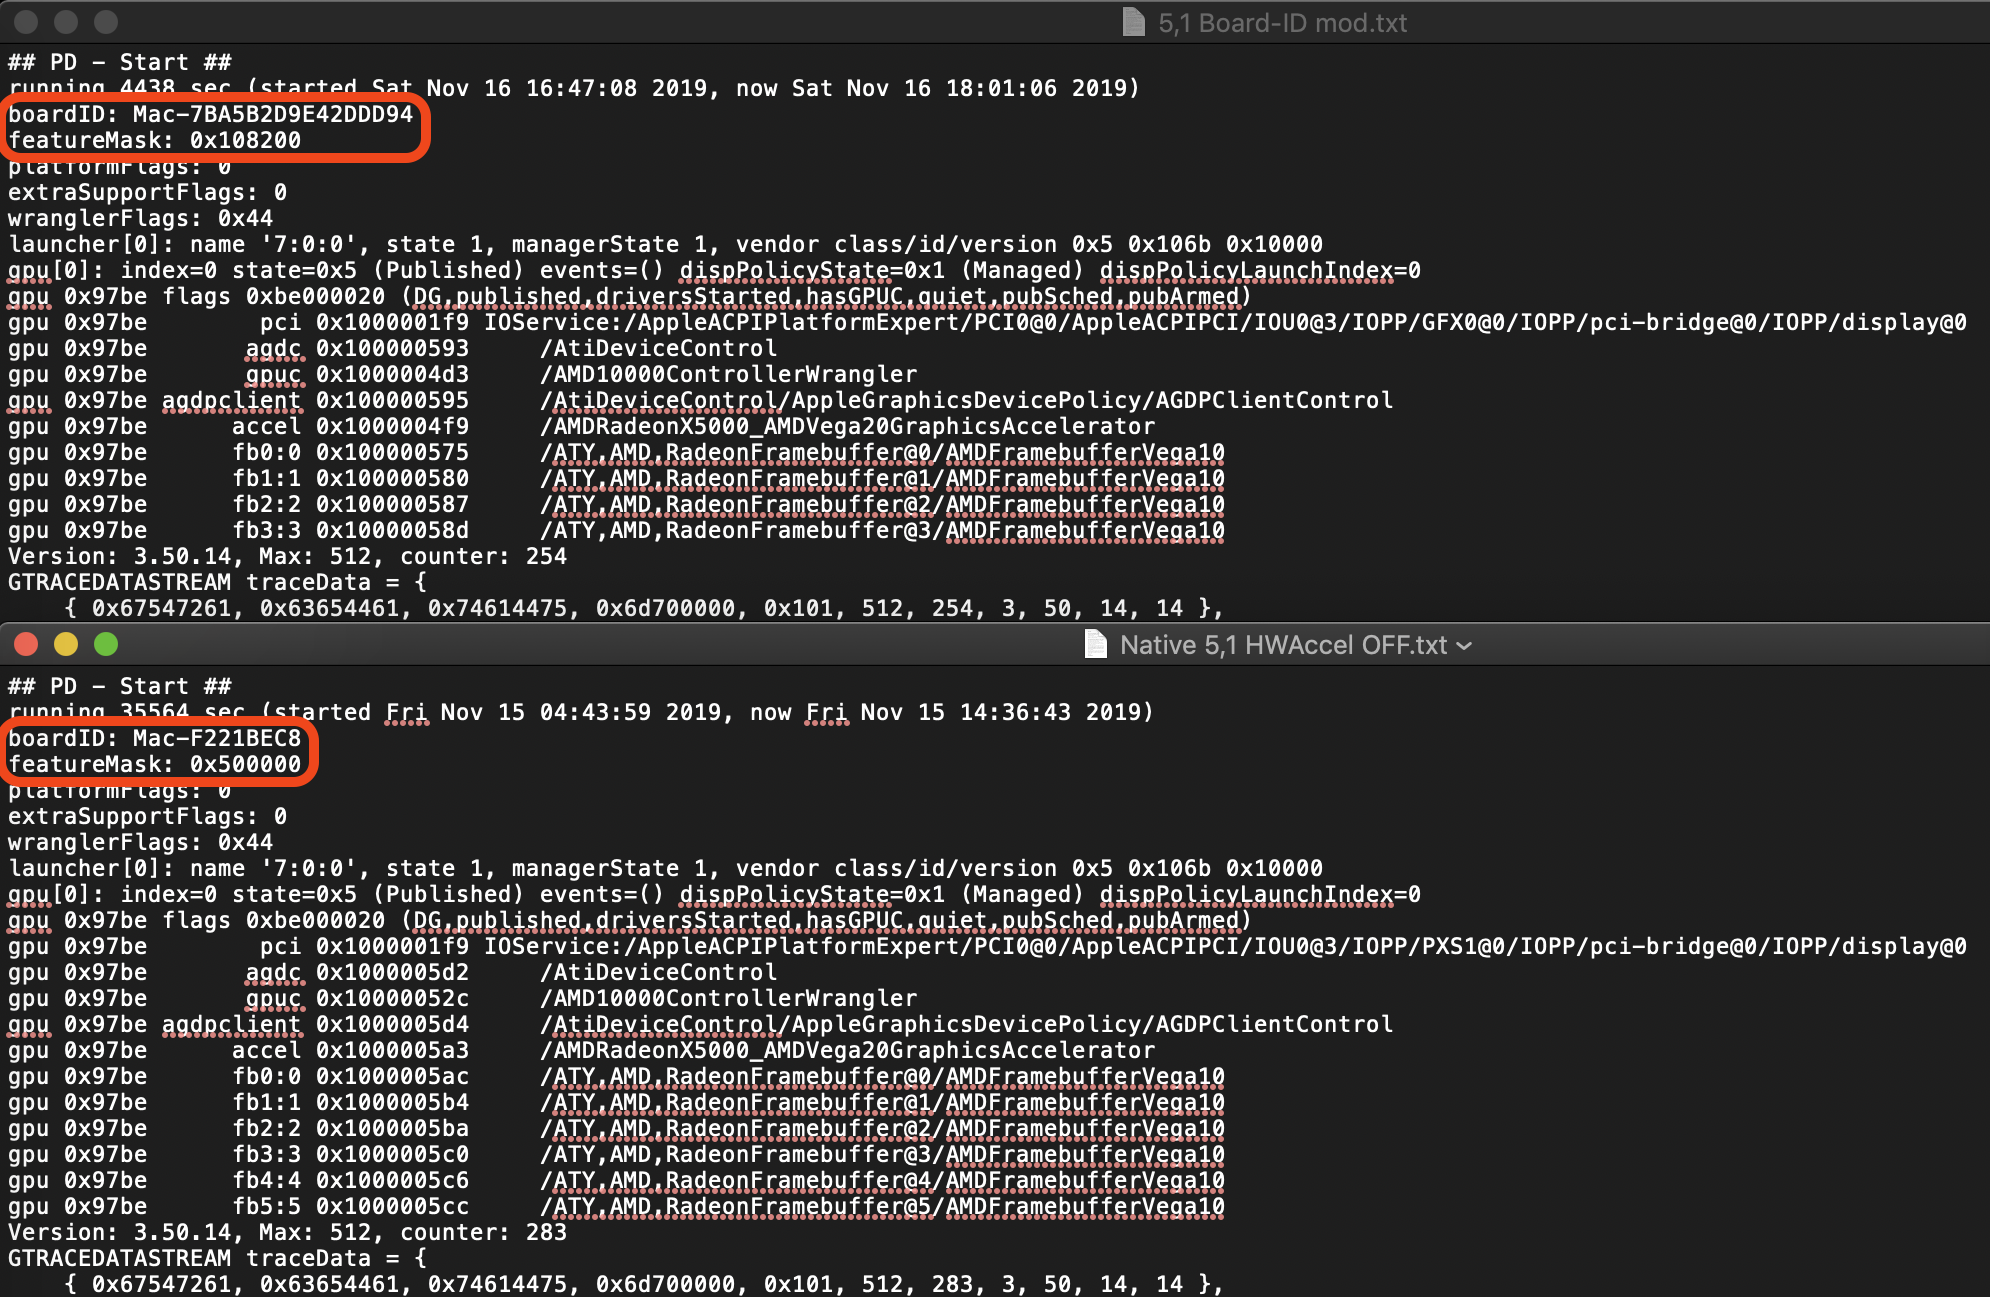Close the Native 5,1 HWAccel OFF.txt window
1990x1297 pixels.
pos(27,644)
